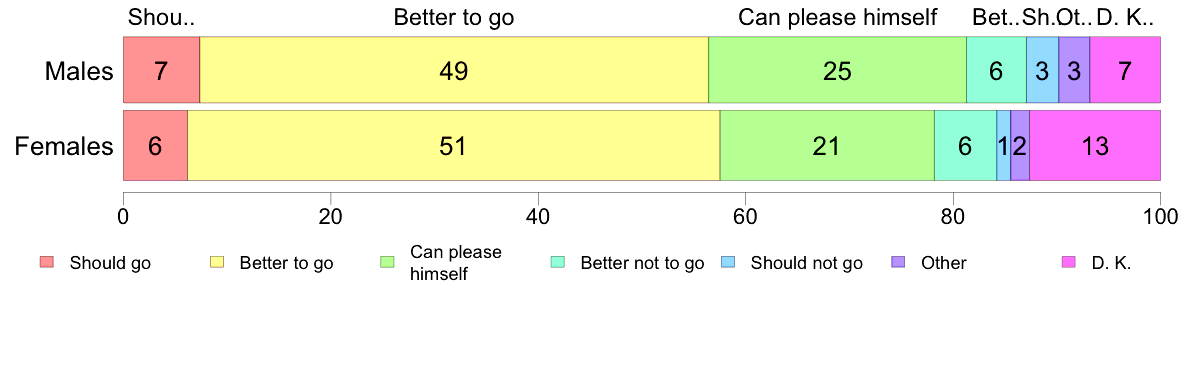Click the magenta D. K. legend swatch
1188x368 pixels.
click(x=1068, y=263)
